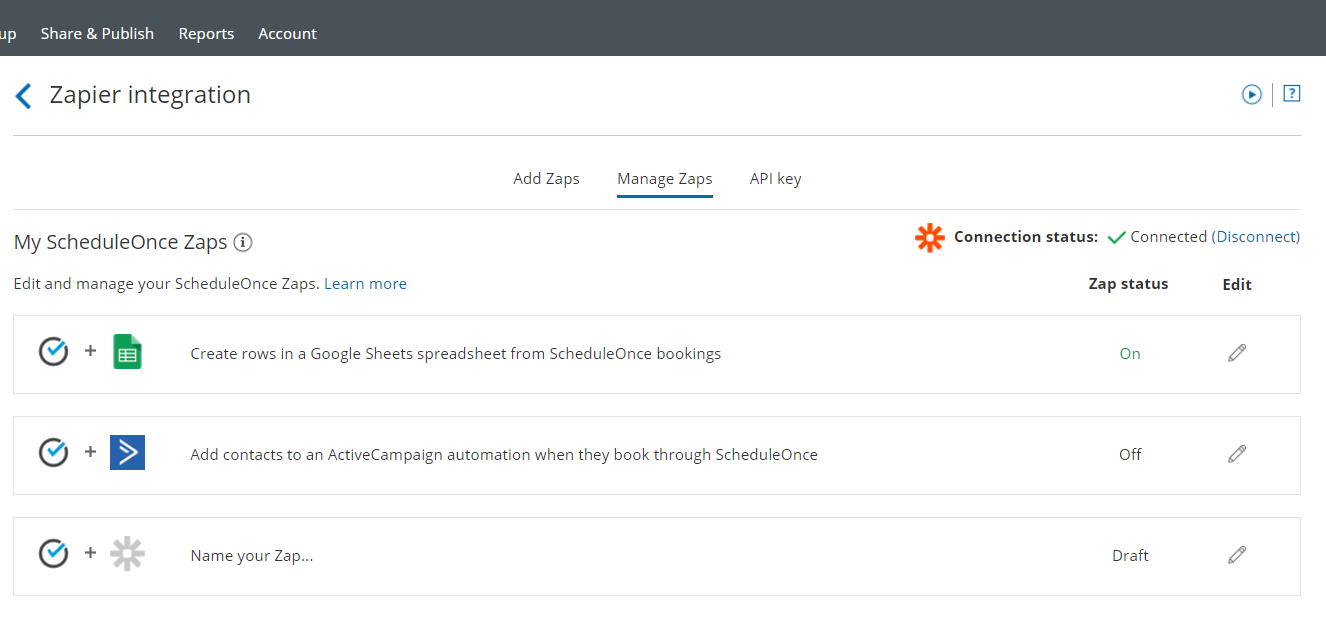This screenshot has width=1326, height=626.
Task: Open the Reports menu
Action: tap(206, 34)
